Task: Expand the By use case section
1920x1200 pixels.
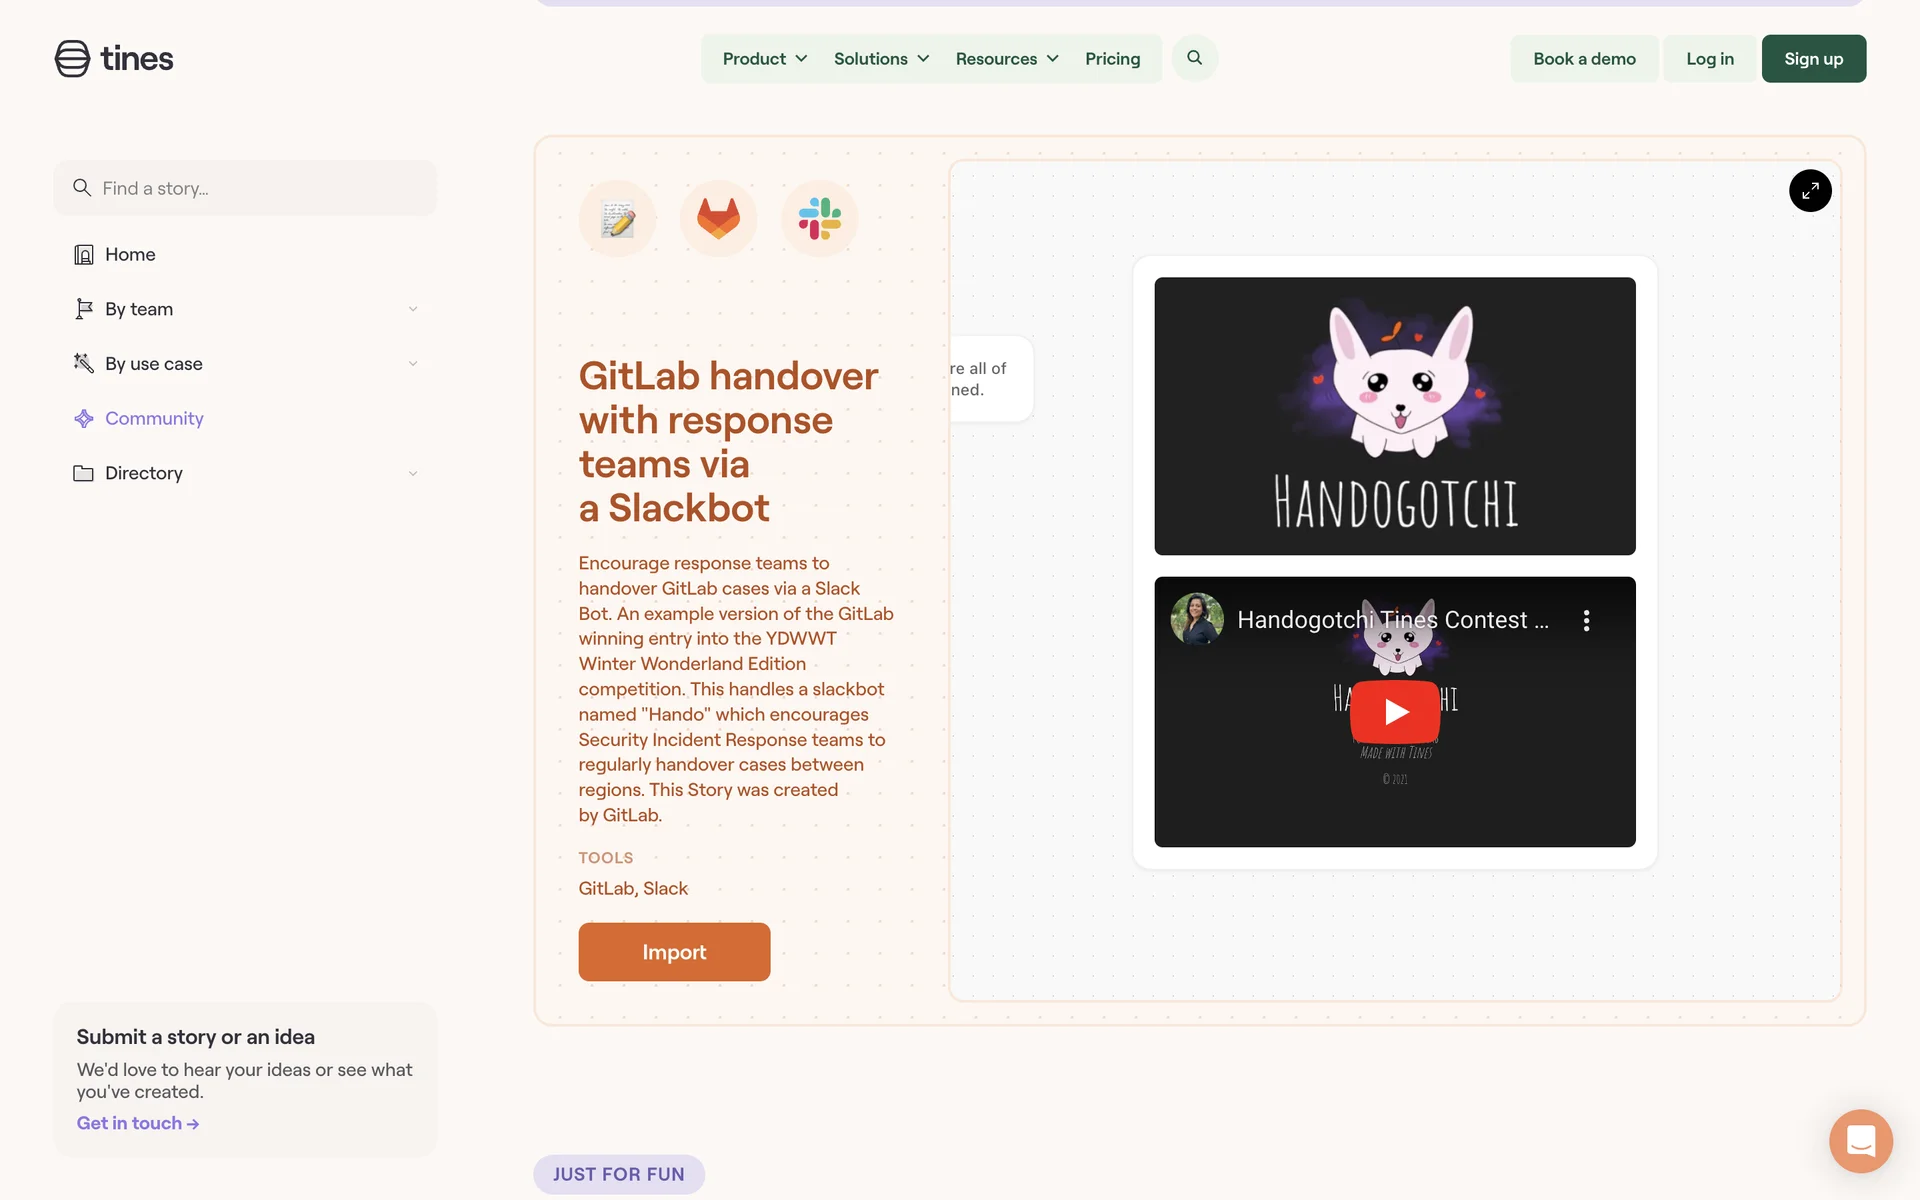Action: (x=245, y=364)
